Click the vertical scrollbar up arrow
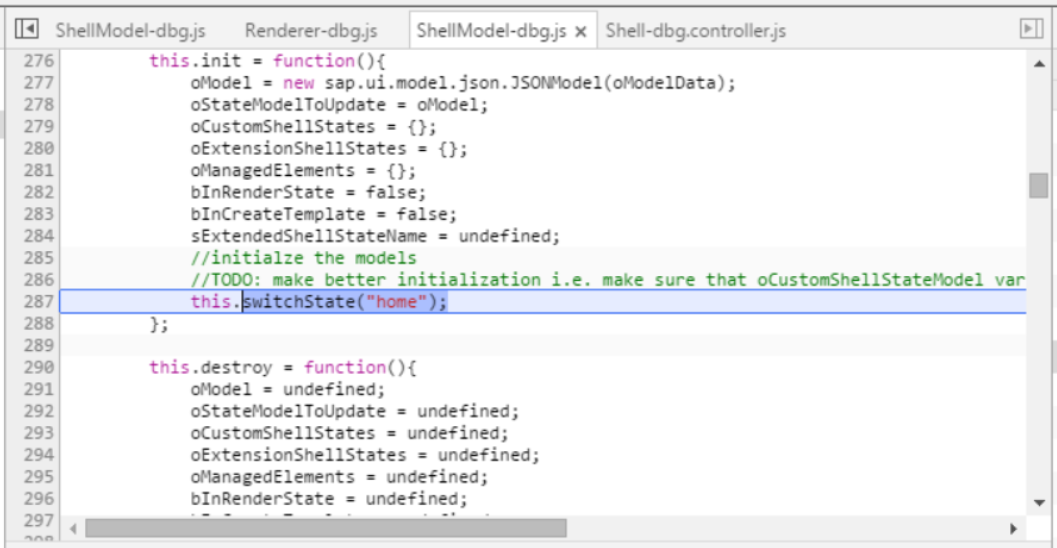Screen dimensions: 1057x548 point(1039,64)
